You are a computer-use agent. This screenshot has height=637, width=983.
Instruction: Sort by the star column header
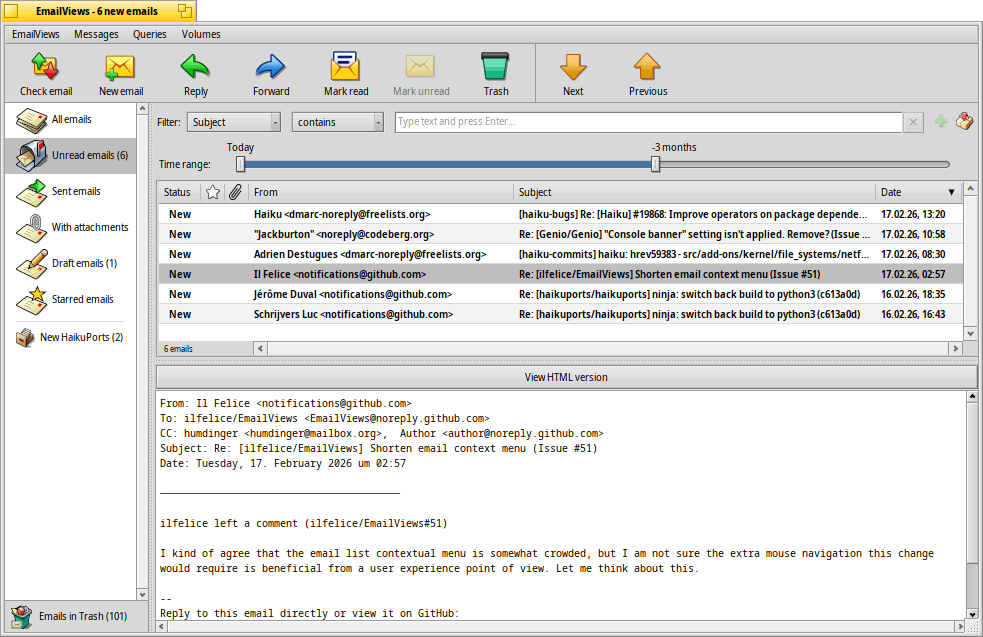213,192
